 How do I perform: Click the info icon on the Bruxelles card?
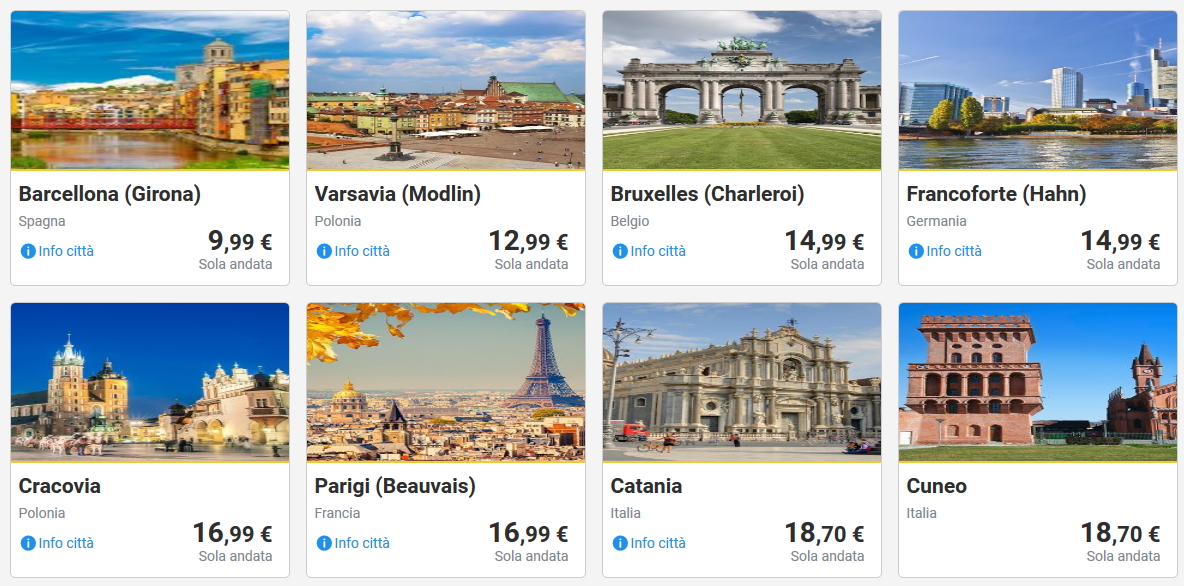[x=620, y=251]
